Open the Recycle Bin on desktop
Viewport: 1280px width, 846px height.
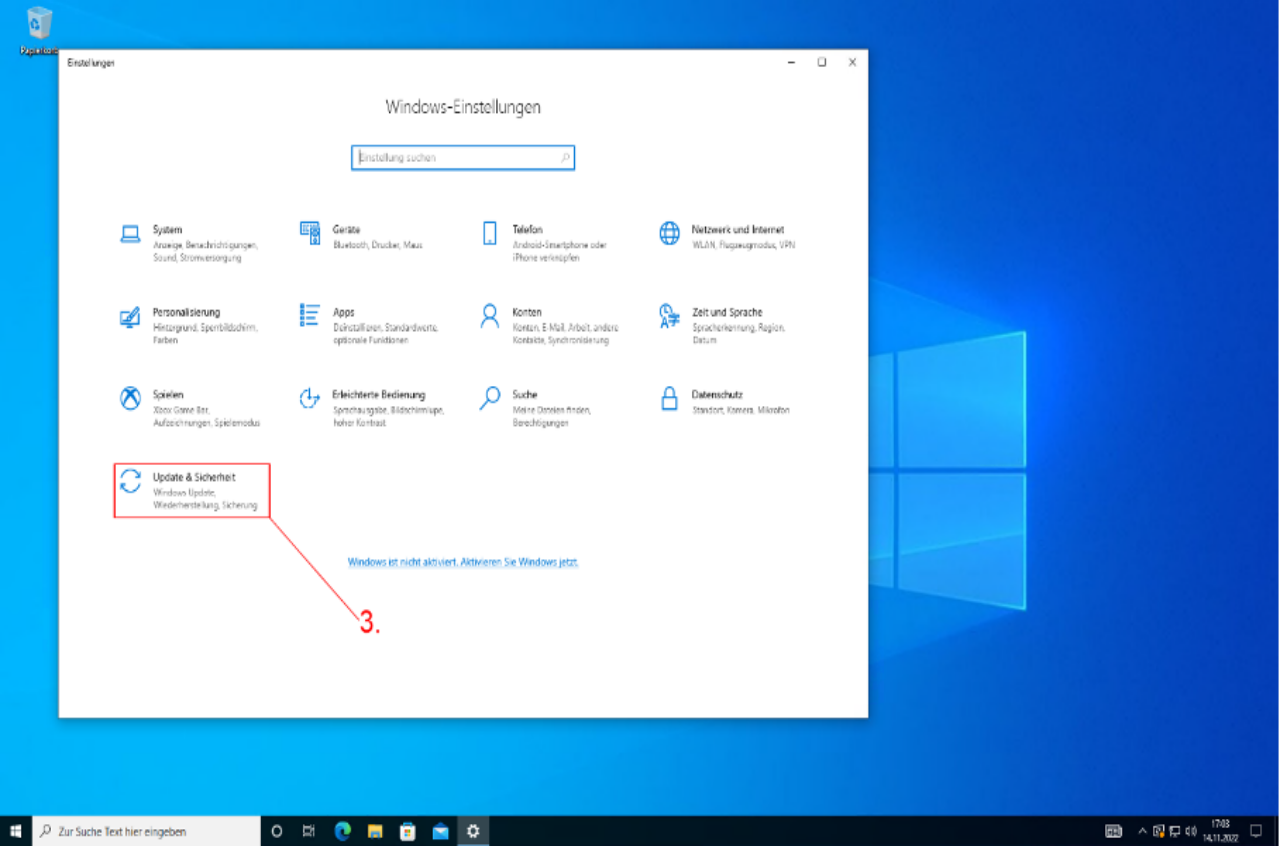tap(40, 25)
